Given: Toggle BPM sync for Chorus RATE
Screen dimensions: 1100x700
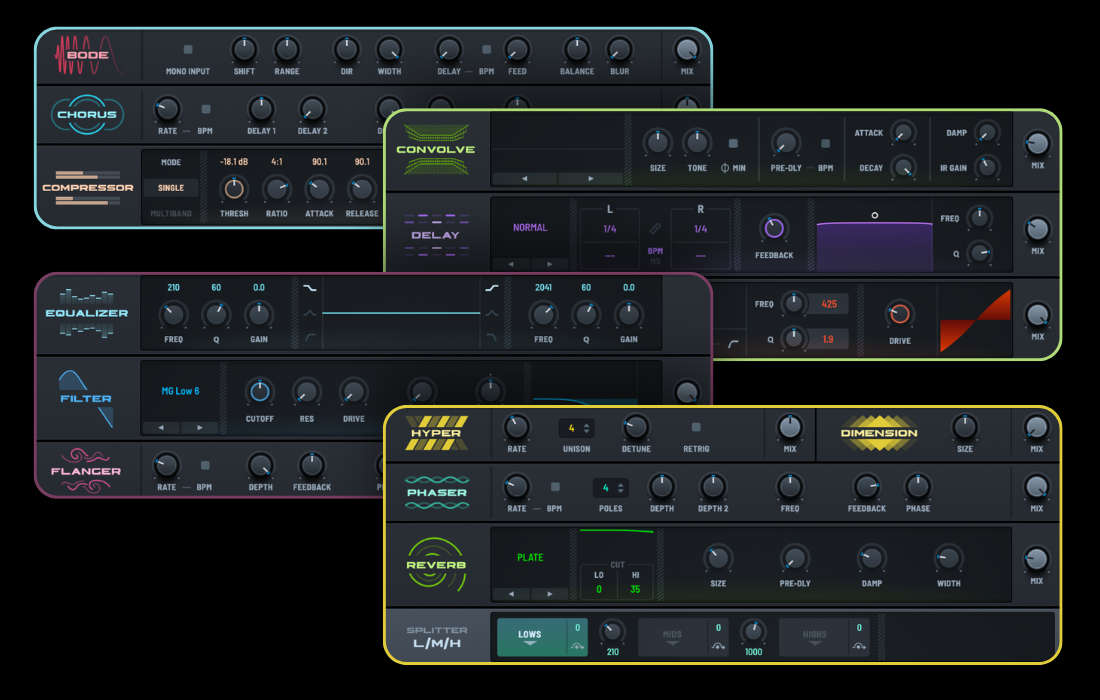Looking at the screenshot, I should click(206, 109).
